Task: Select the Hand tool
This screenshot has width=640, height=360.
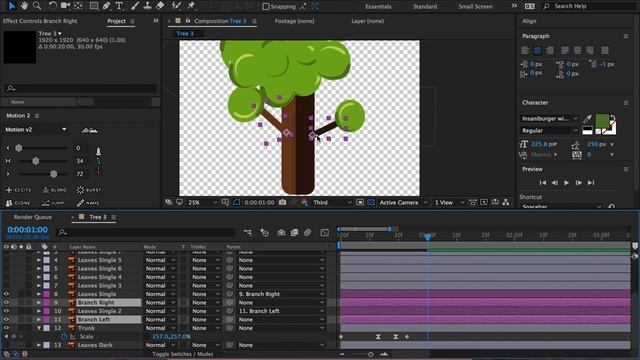Action: pyautogui.click(x=24, y=6)
